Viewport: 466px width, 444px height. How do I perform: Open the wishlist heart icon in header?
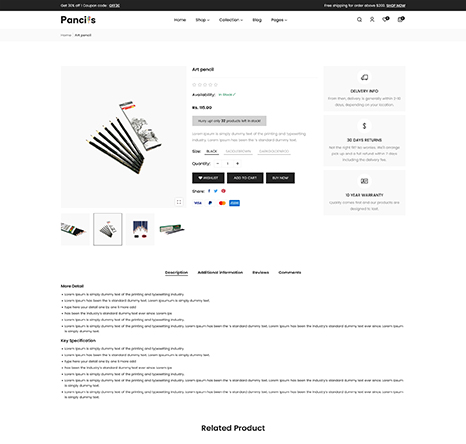(x=385, y=19)
